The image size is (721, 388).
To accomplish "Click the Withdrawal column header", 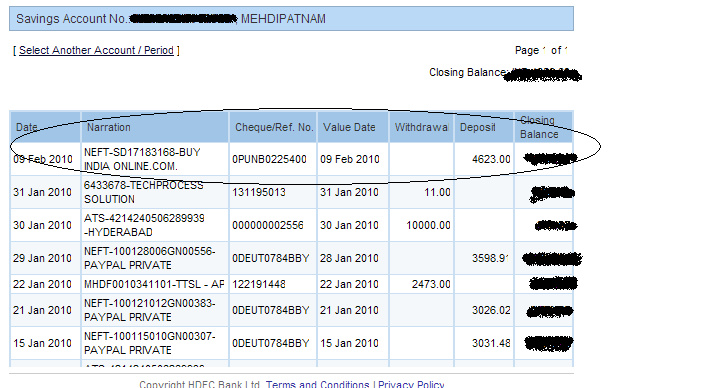I will 422,127.
